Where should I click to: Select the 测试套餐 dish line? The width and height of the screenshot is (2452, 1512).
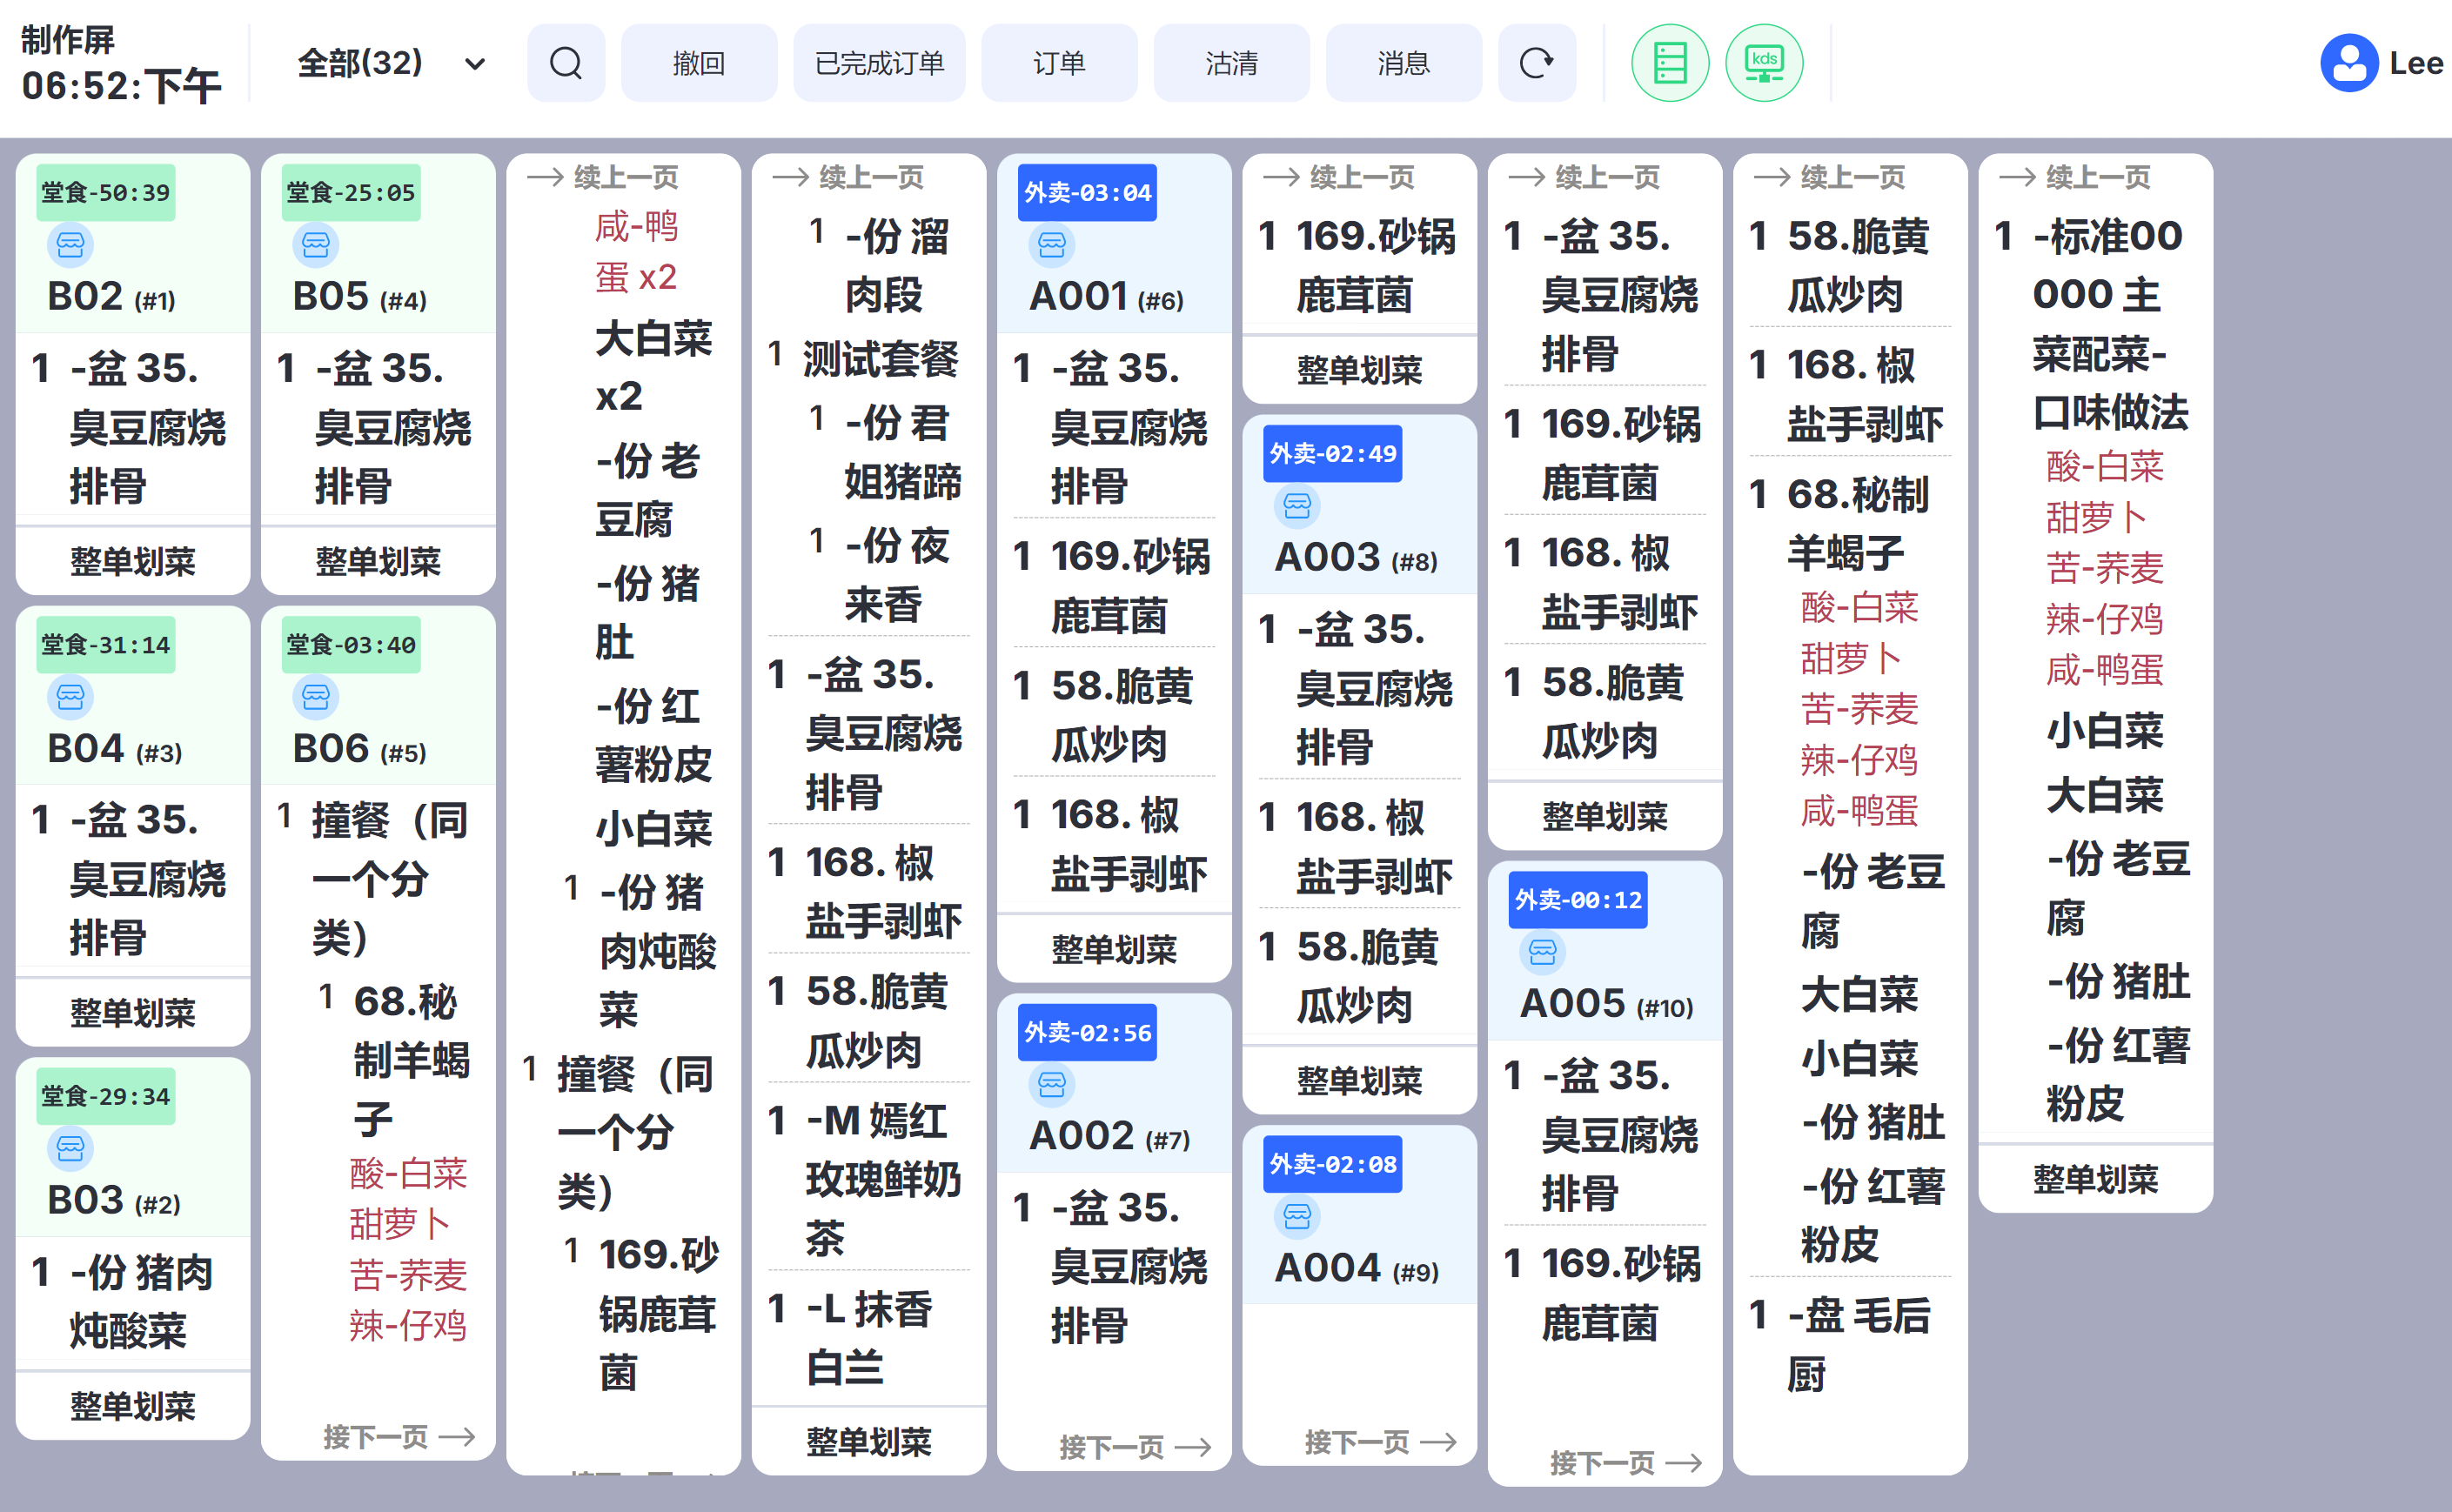pyautogui.click(x=878, y=358)
